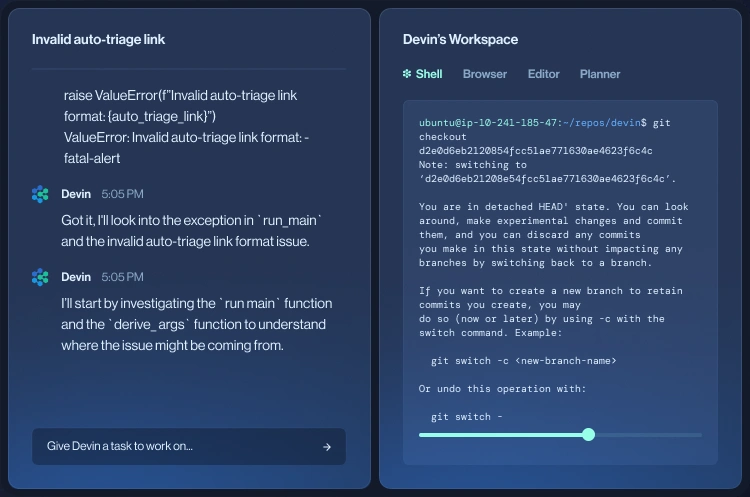Click the Devin name above the "Got it" message
Image resolution: width=750 pixels, height=497 pixels.
coord(76,194)
